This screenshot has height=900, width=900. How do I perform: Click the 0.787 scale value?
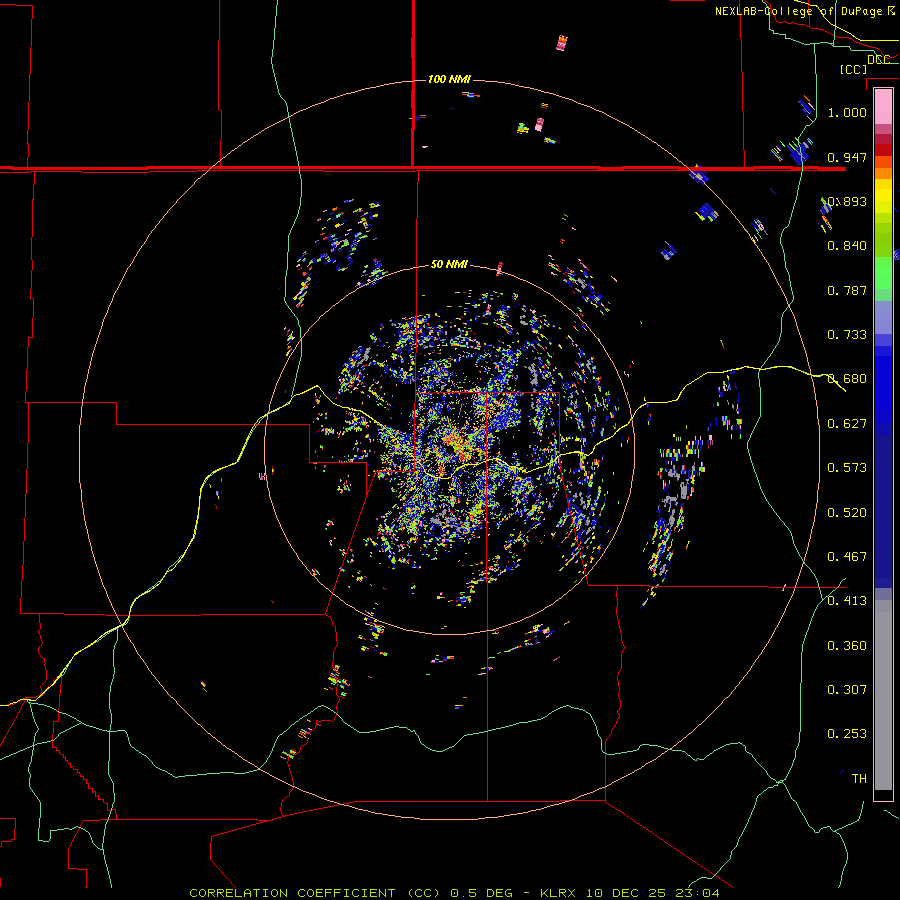tap(847, 290)
